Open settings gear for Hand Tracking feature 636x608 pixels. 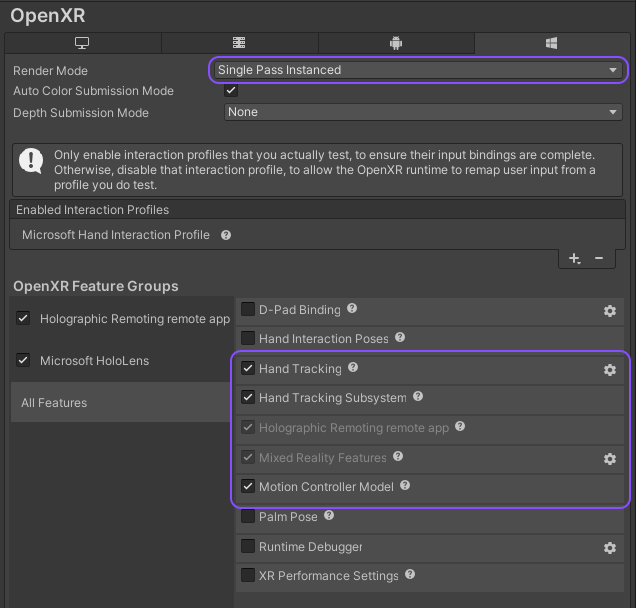coord(610,370)
